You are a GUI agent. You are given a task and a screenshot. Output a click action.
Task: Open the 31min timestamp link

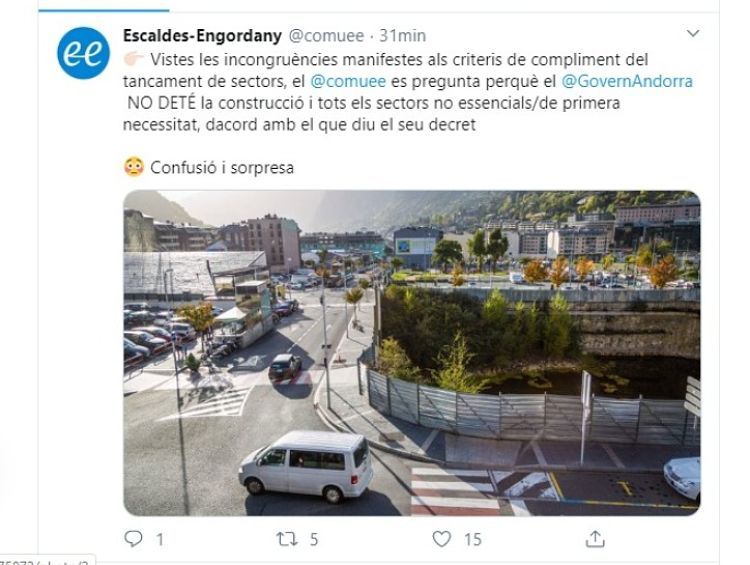402,36
